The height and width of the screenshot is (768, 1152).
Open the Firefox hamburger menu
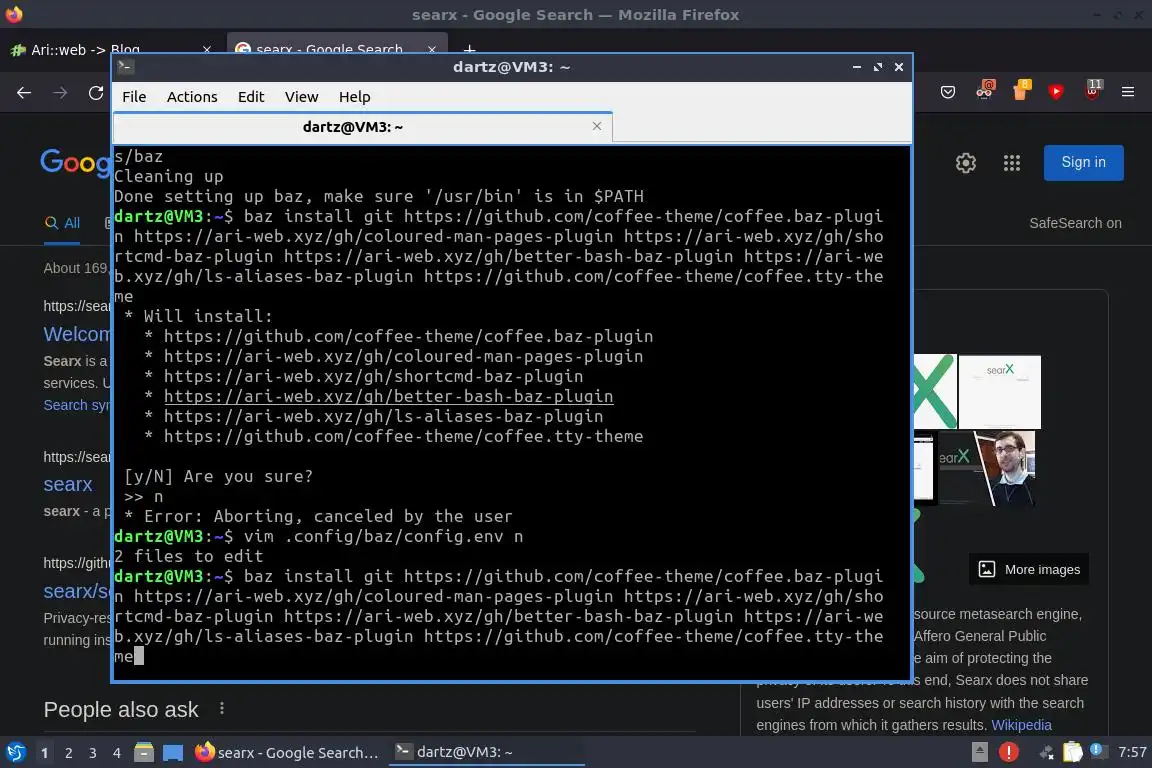click(1128, 92)
